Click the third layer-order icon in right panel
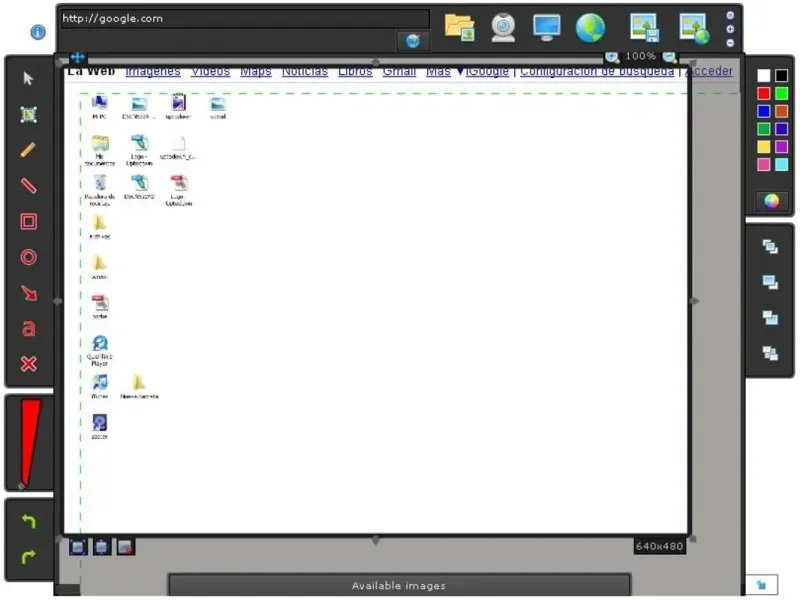The width and height of the screenshot is (800, 600). pos(770,318)
